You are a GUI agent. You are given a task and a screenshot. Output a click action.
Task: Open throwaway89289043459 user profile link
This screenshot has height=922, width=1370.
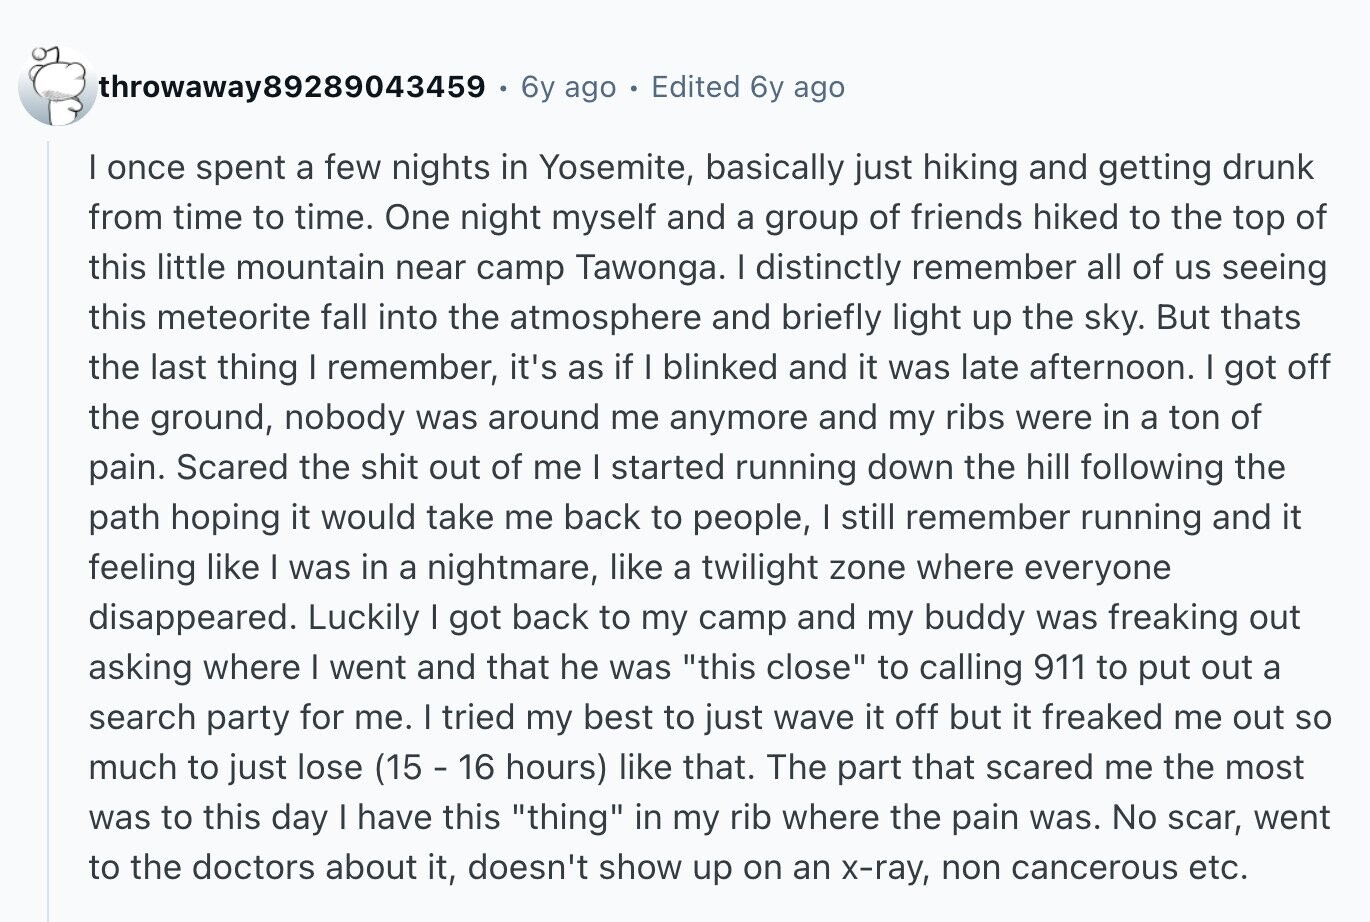(x=292, y=87)
